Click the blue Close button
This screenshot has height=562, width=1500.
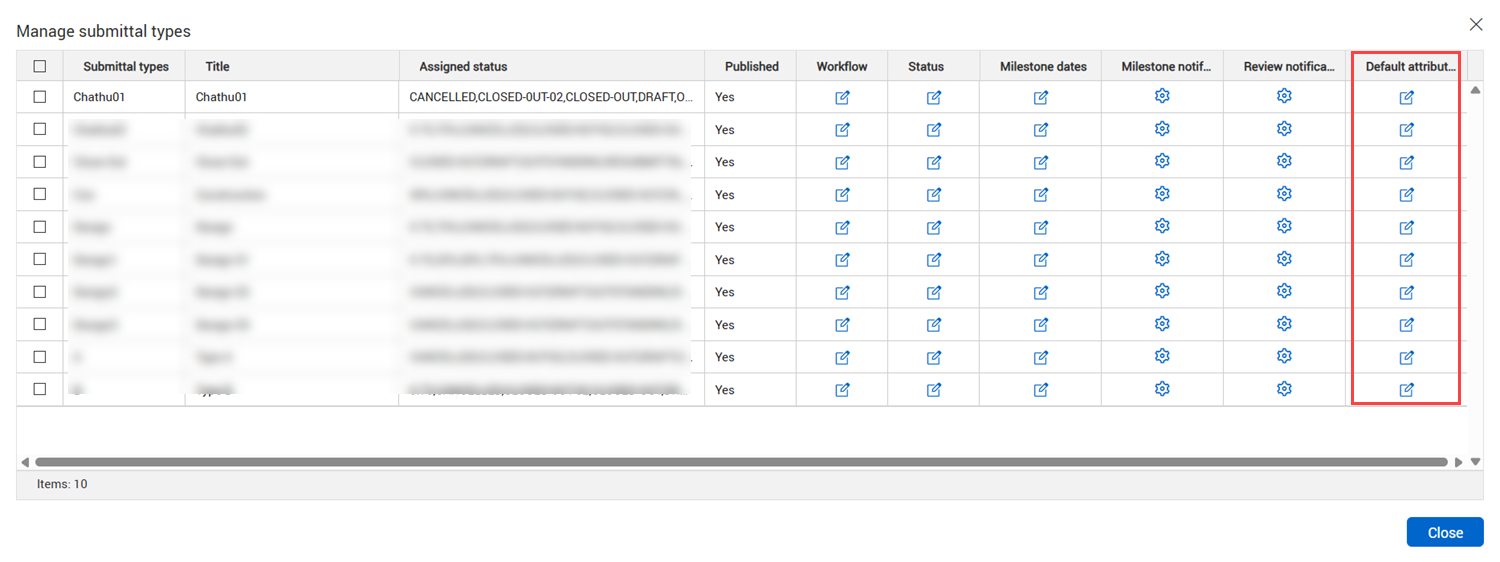[1445, 532]
